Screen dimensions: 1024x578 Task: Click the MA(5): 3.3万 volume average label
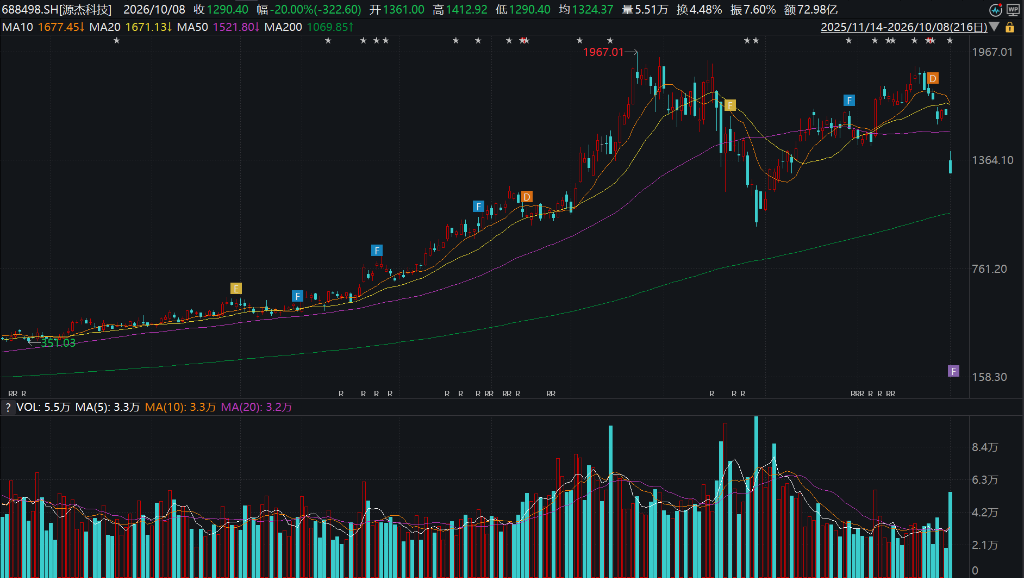[108, 407]
